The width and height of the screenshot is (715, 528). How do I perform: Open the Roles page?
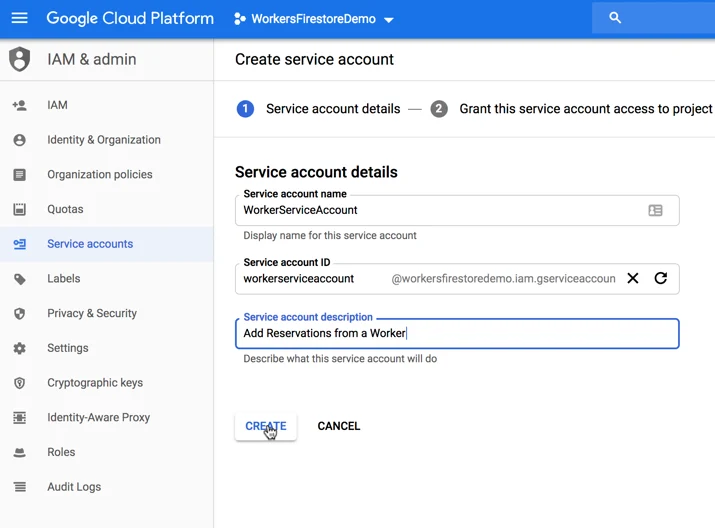107,452
